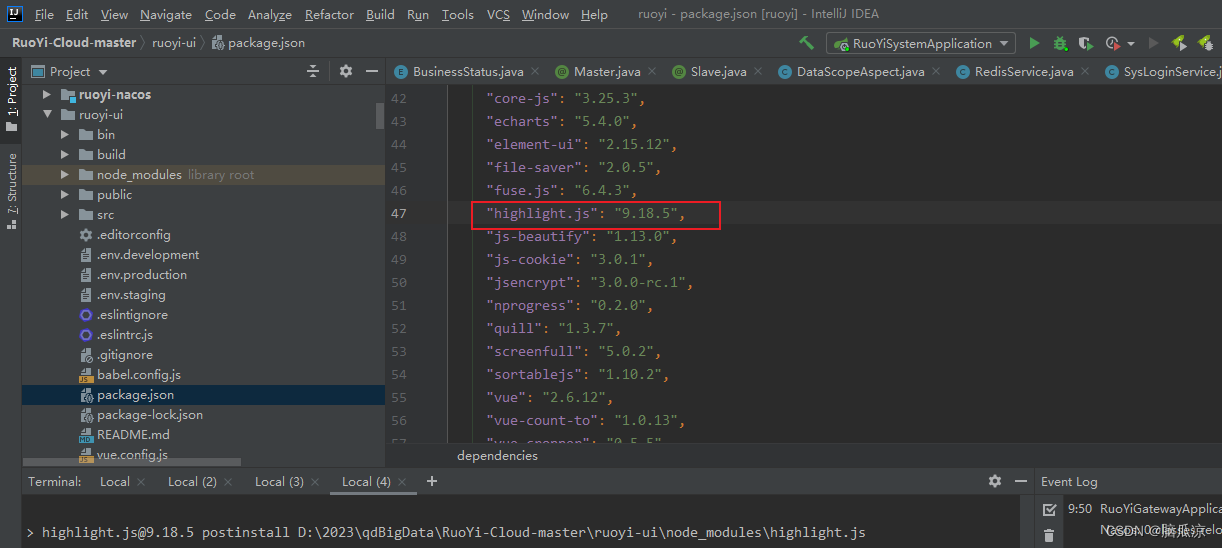The image size is (1222, 548).
Task: Switch to Local (3) terminal tab
Action: point(279,481)
